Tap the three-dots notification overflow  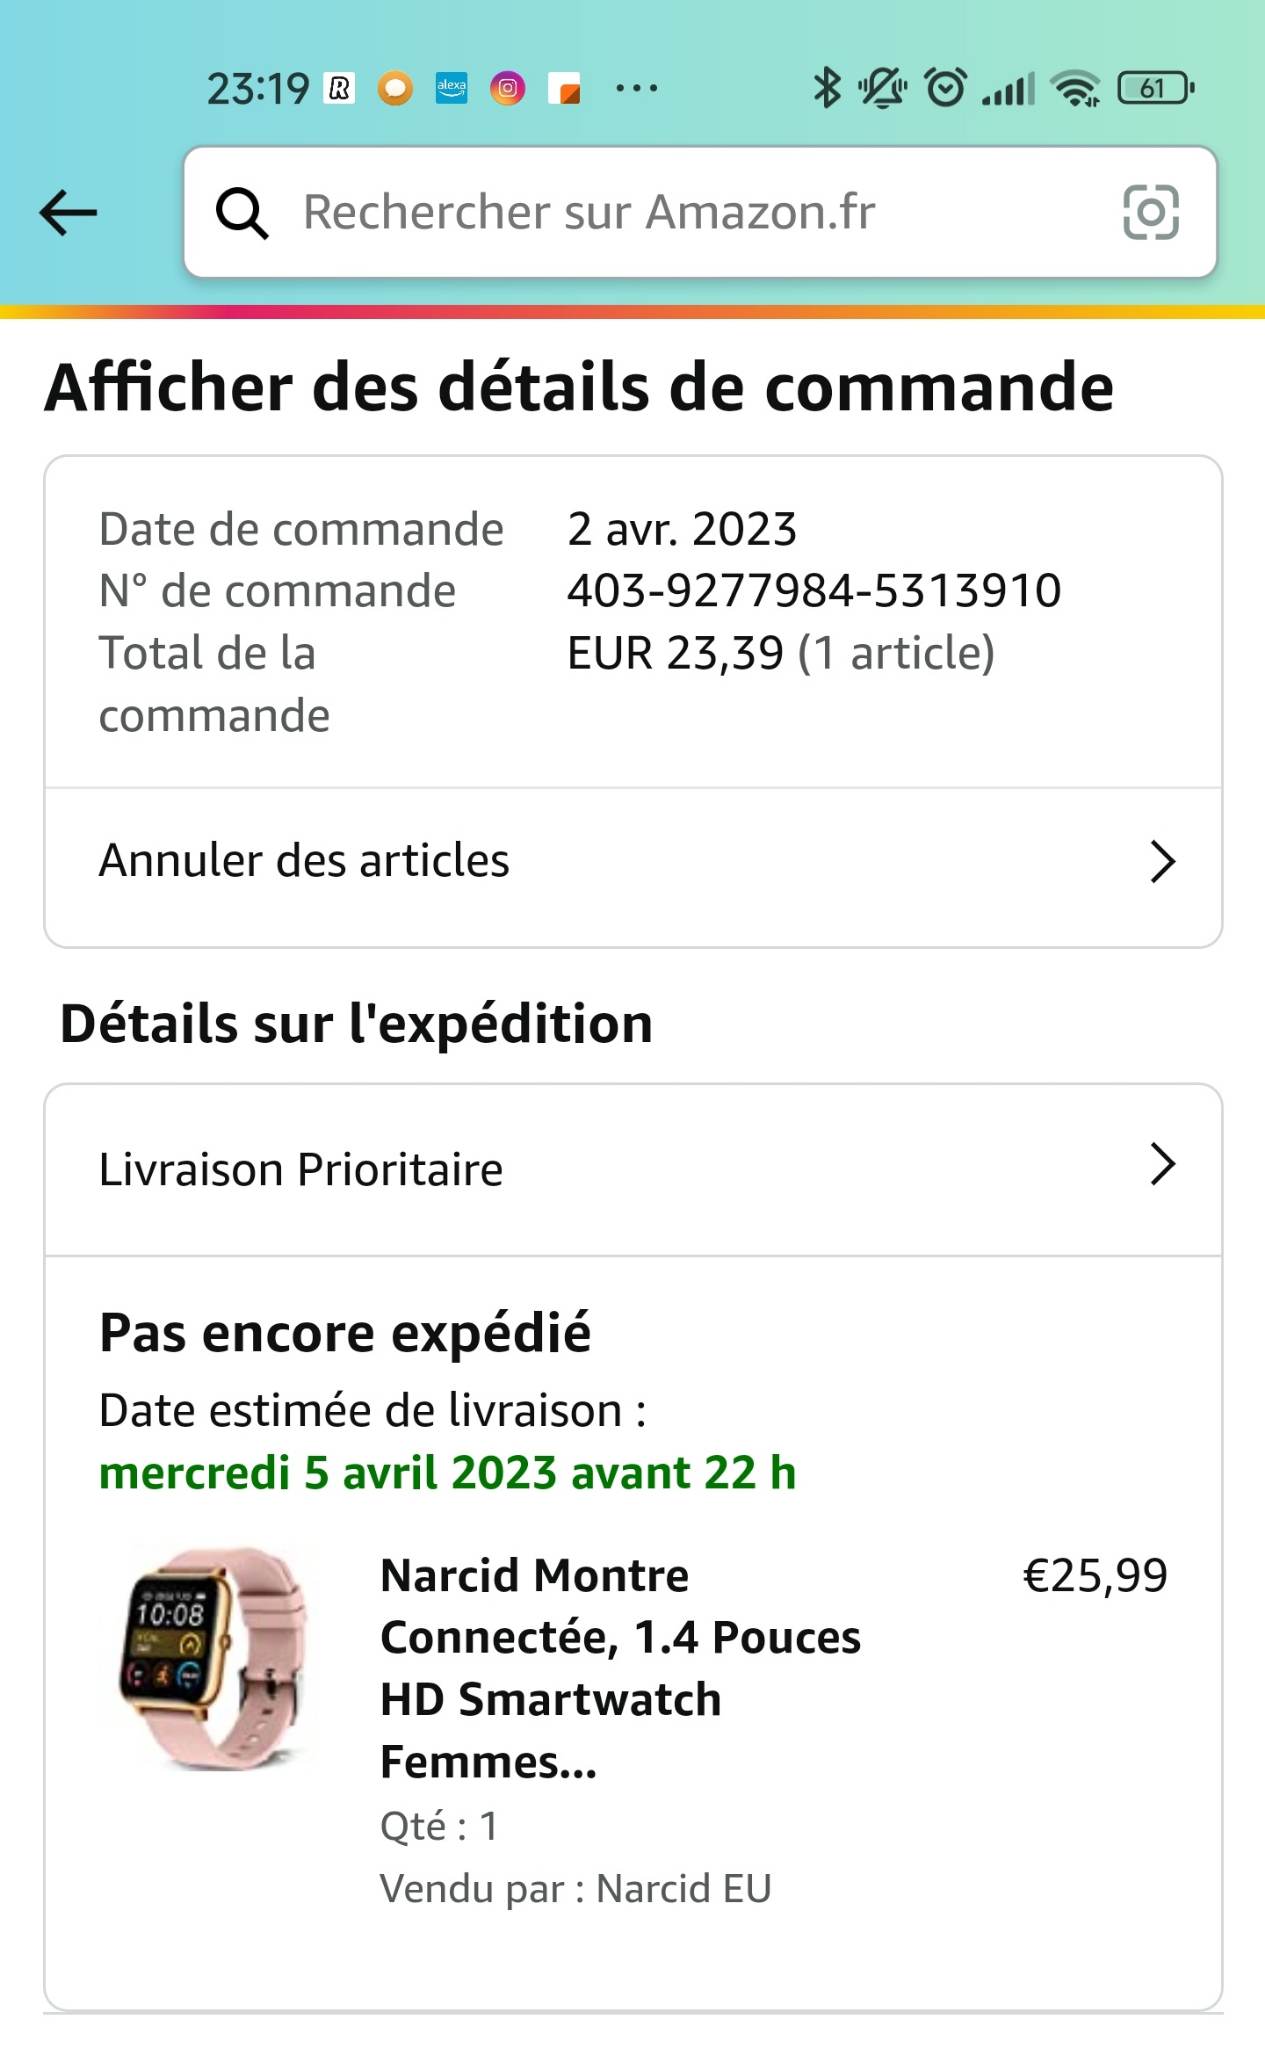coord(637,88)
